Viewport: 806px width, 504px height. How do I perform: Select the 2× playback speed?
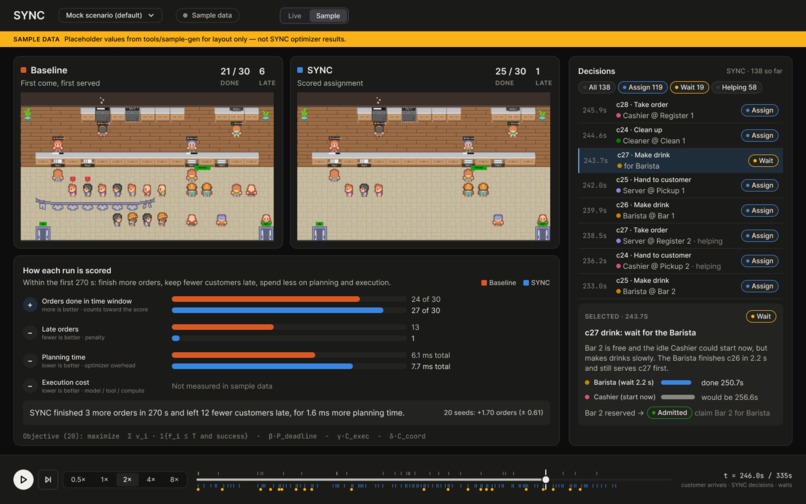[127, 479]
